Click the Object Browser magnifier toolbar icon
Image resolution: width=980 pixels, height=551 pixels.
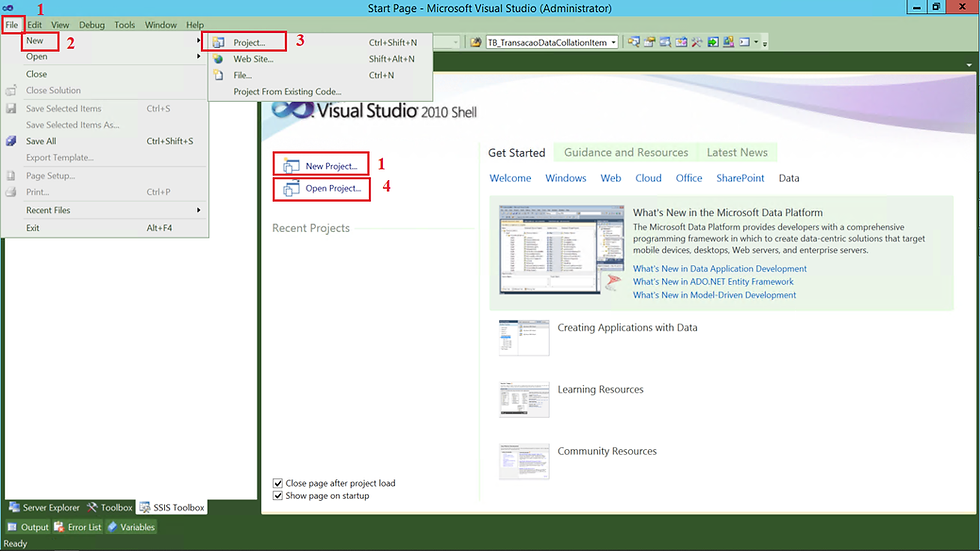(x=665, y=42)
